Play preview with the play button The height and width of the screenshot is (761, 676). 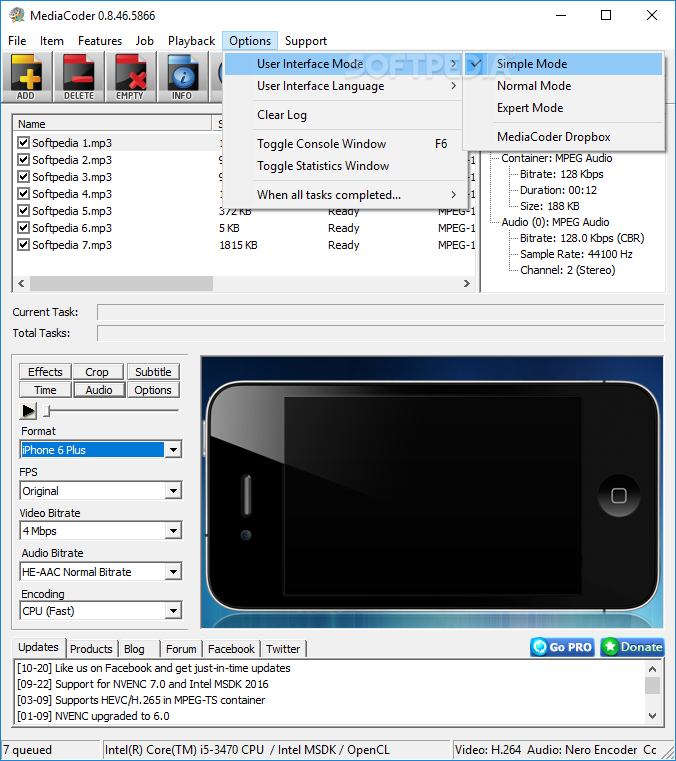click(28, 411)
